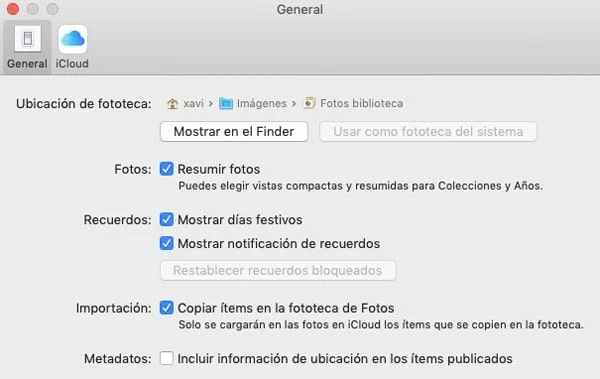Click the Mostrar en el Finder button
Viewport: 600px width, 379px height.
coord(234,132)
